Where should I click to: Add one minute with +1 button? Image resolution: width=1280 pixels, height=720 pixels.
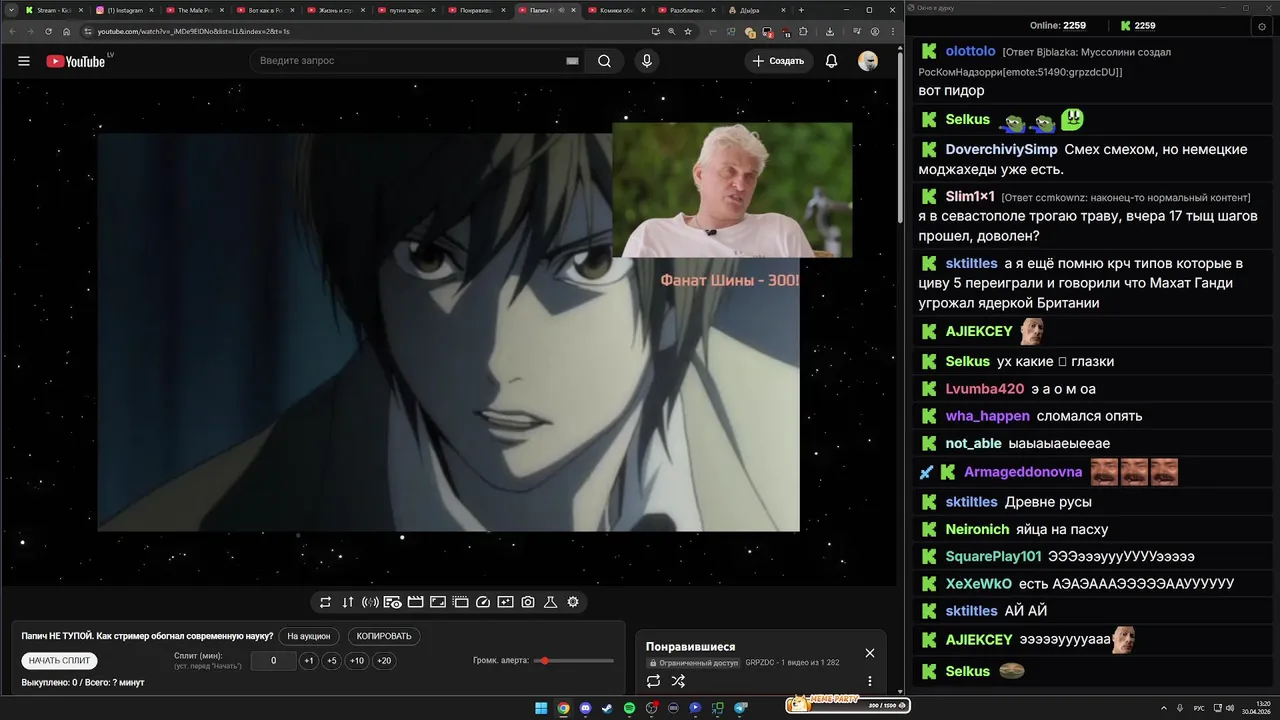[x=309, y=661]
